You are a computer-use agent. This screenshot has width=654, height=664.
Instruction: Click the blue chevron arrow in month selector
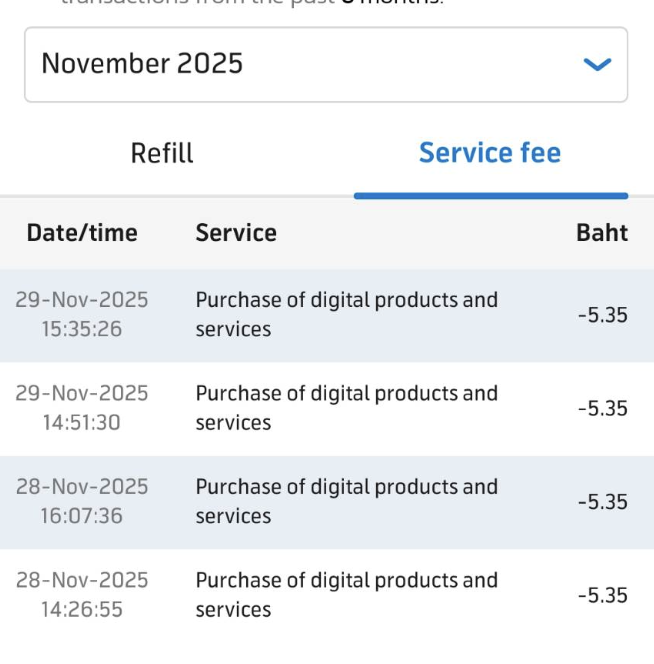(x=597, y=65)
